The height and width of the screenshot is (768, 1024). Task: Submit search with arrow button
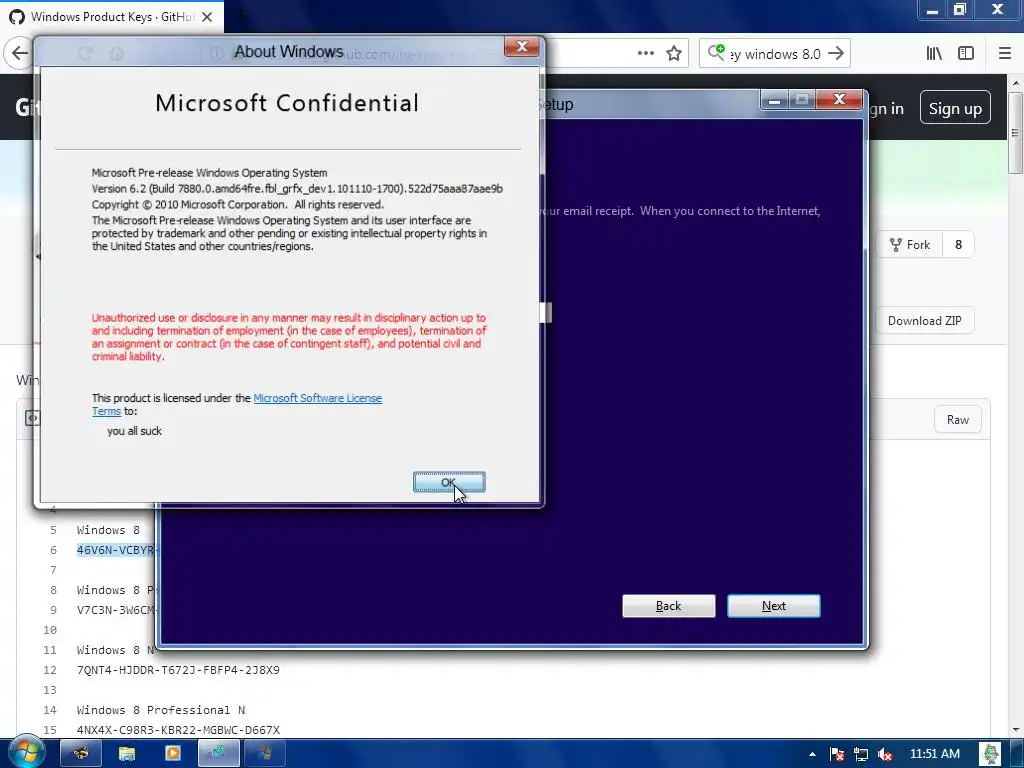click(836, 54)
